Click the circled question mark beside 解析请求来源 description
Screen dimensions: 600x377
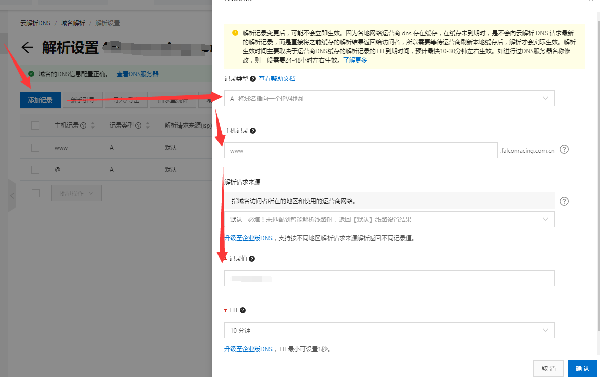point(564,201)
